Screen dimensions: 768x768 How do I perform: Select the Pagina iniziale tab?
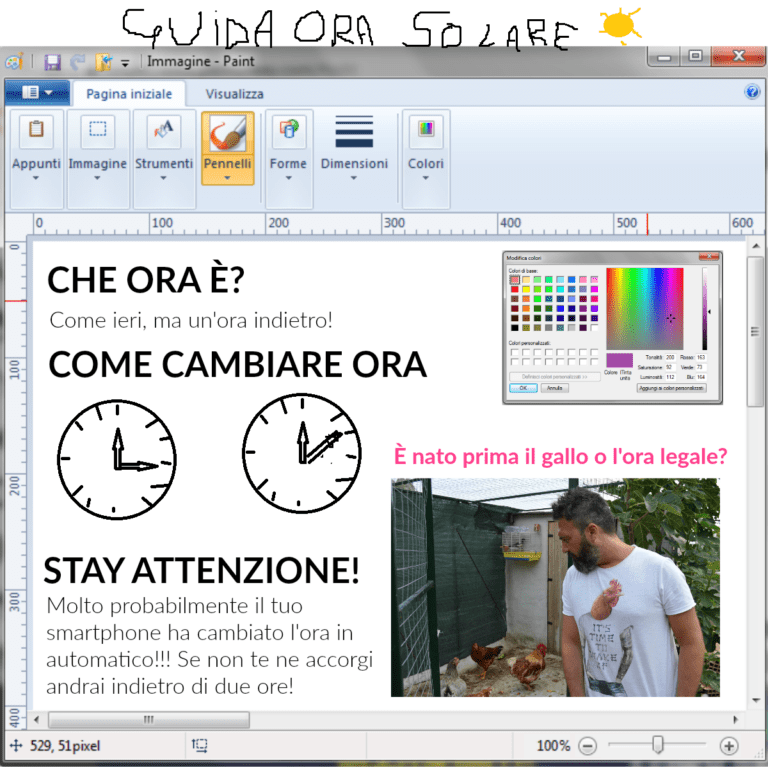pos(128,94)
